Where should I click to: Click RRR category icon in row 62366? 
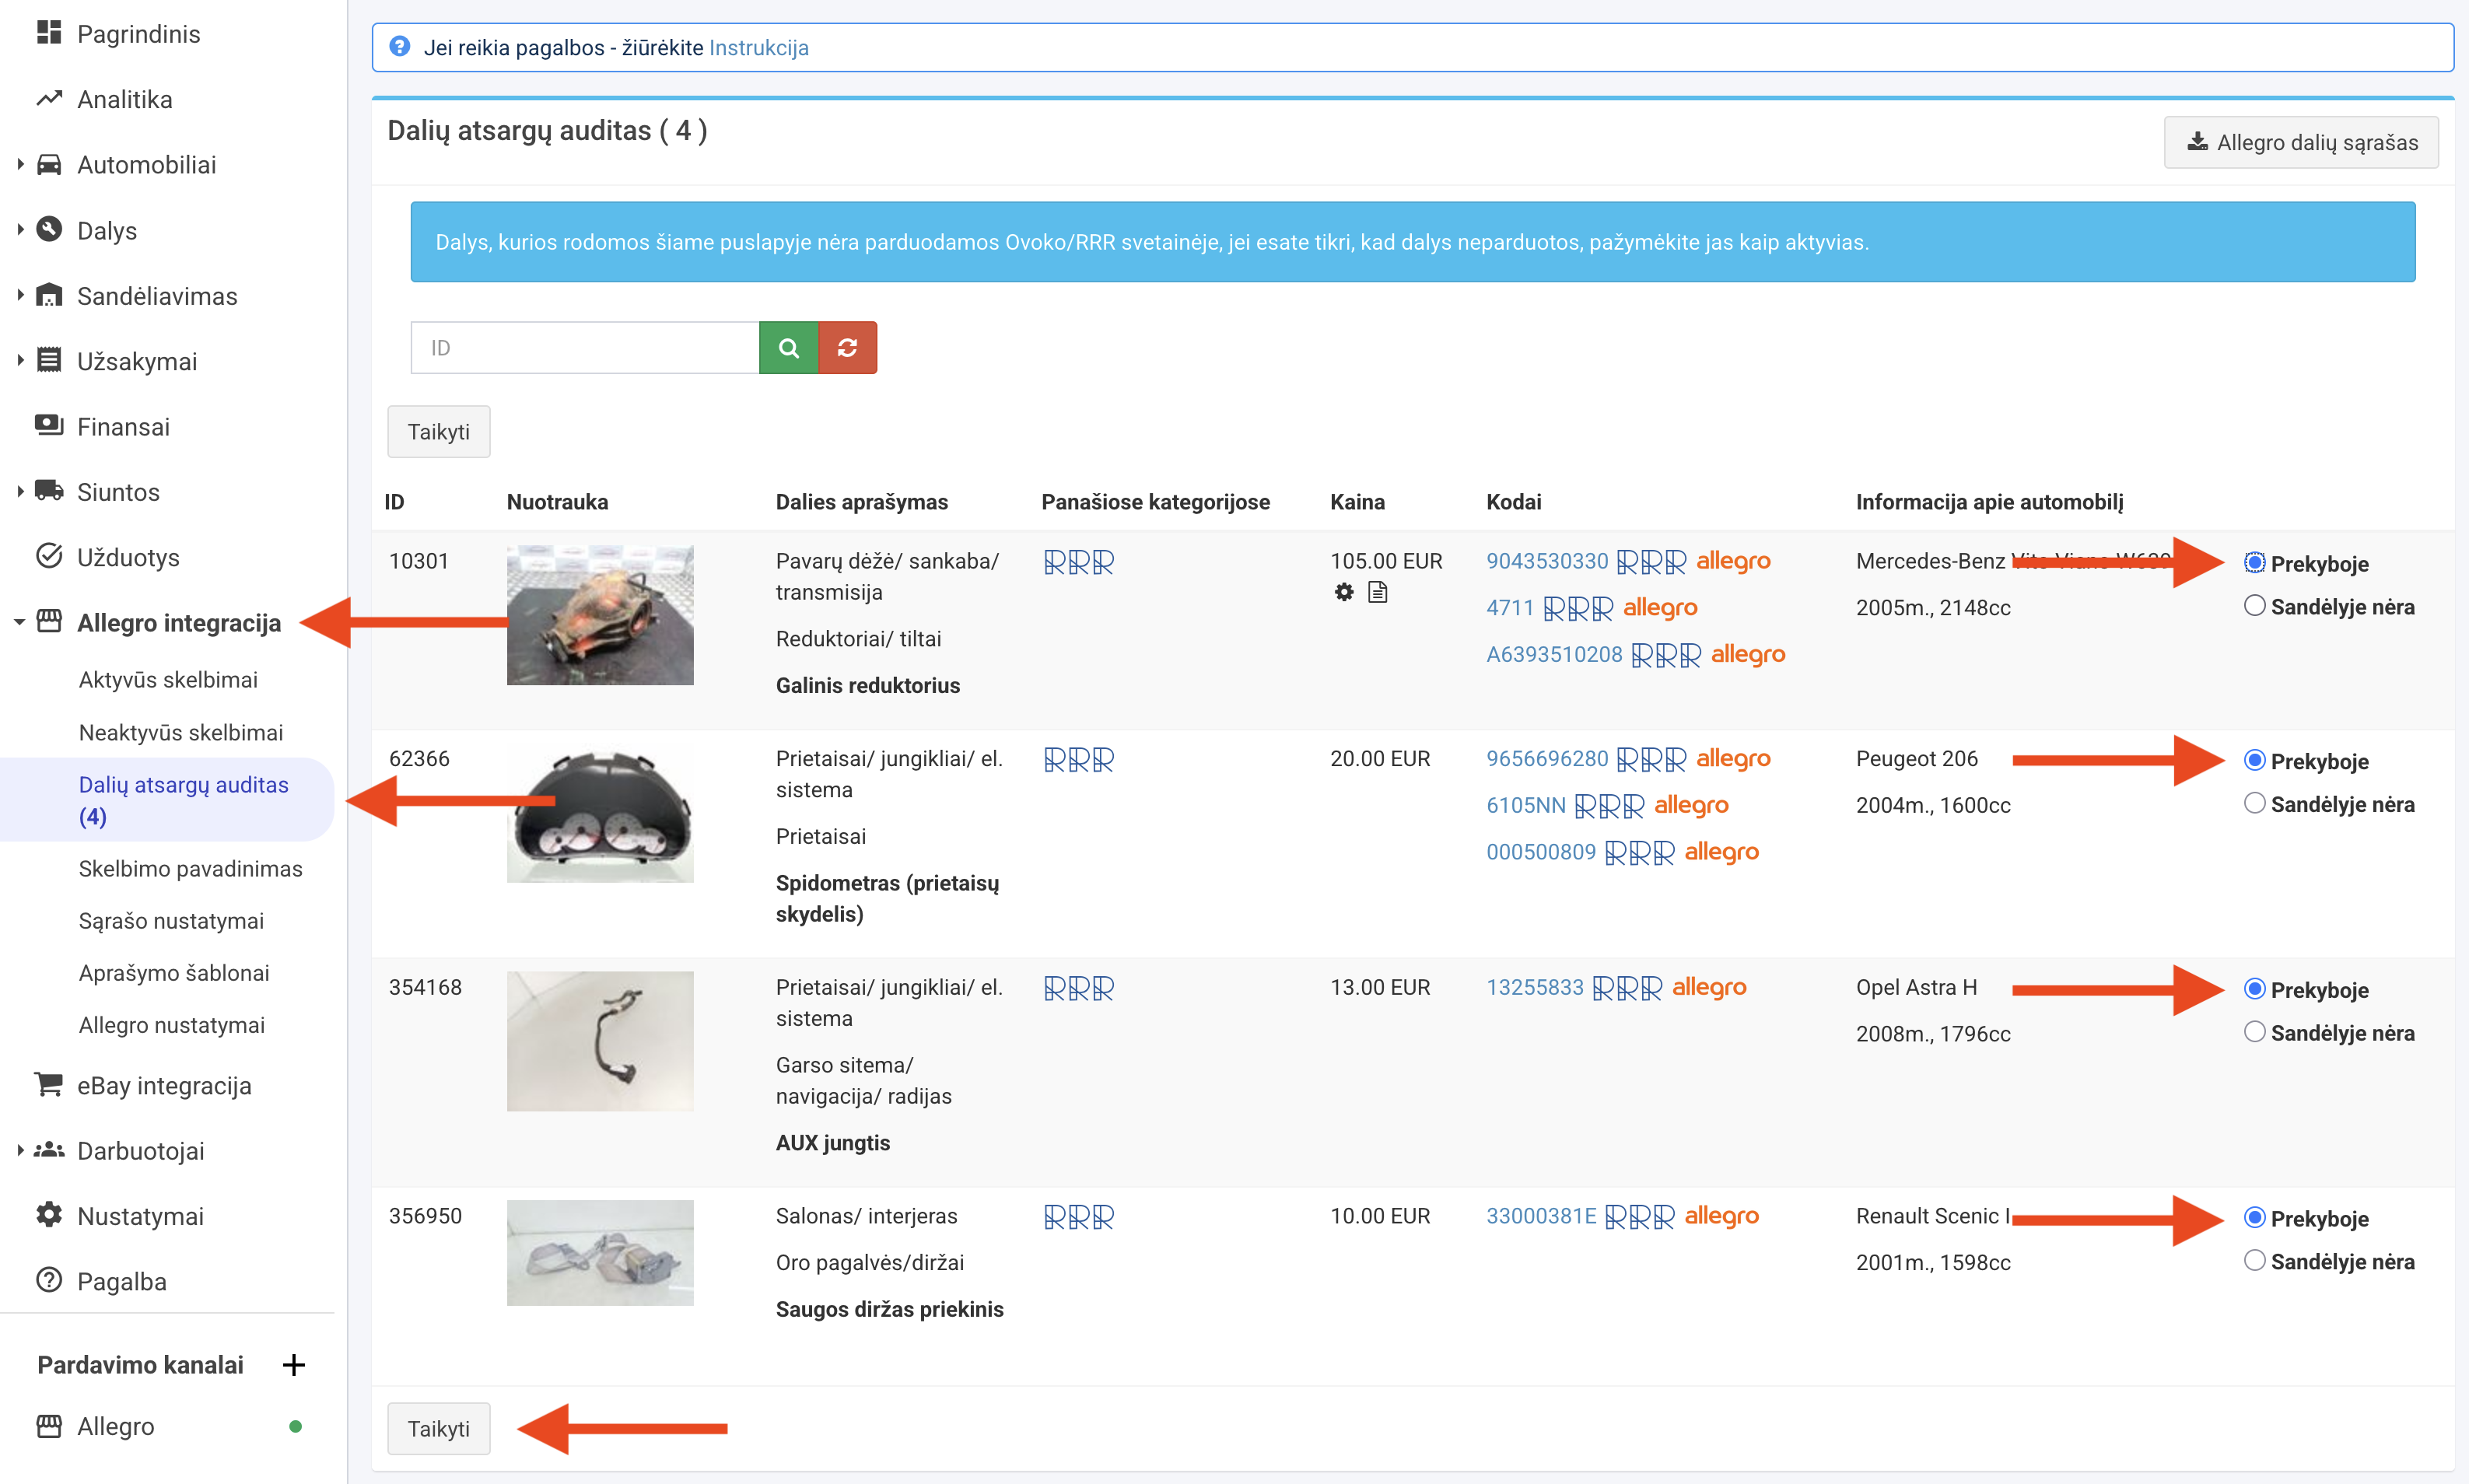(1078, 760)
